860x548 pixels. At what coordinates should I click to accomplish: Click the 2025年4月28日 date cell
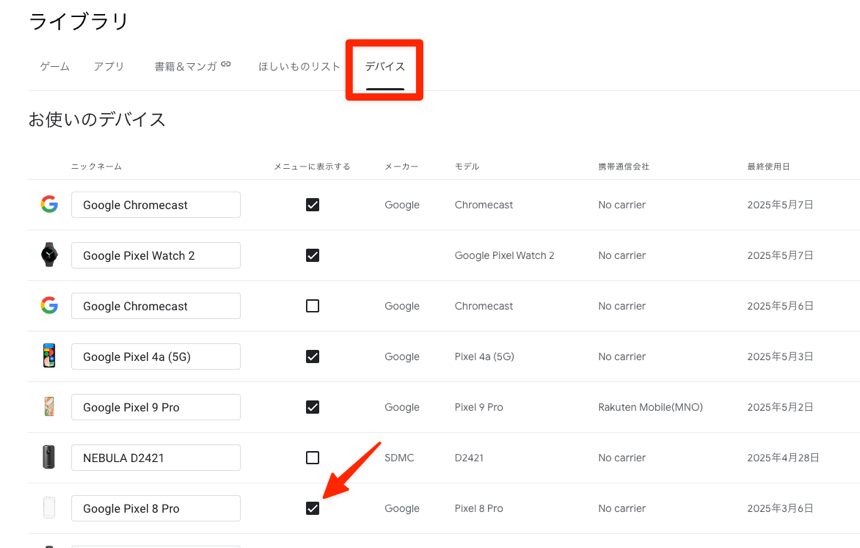tap(783, 457)
